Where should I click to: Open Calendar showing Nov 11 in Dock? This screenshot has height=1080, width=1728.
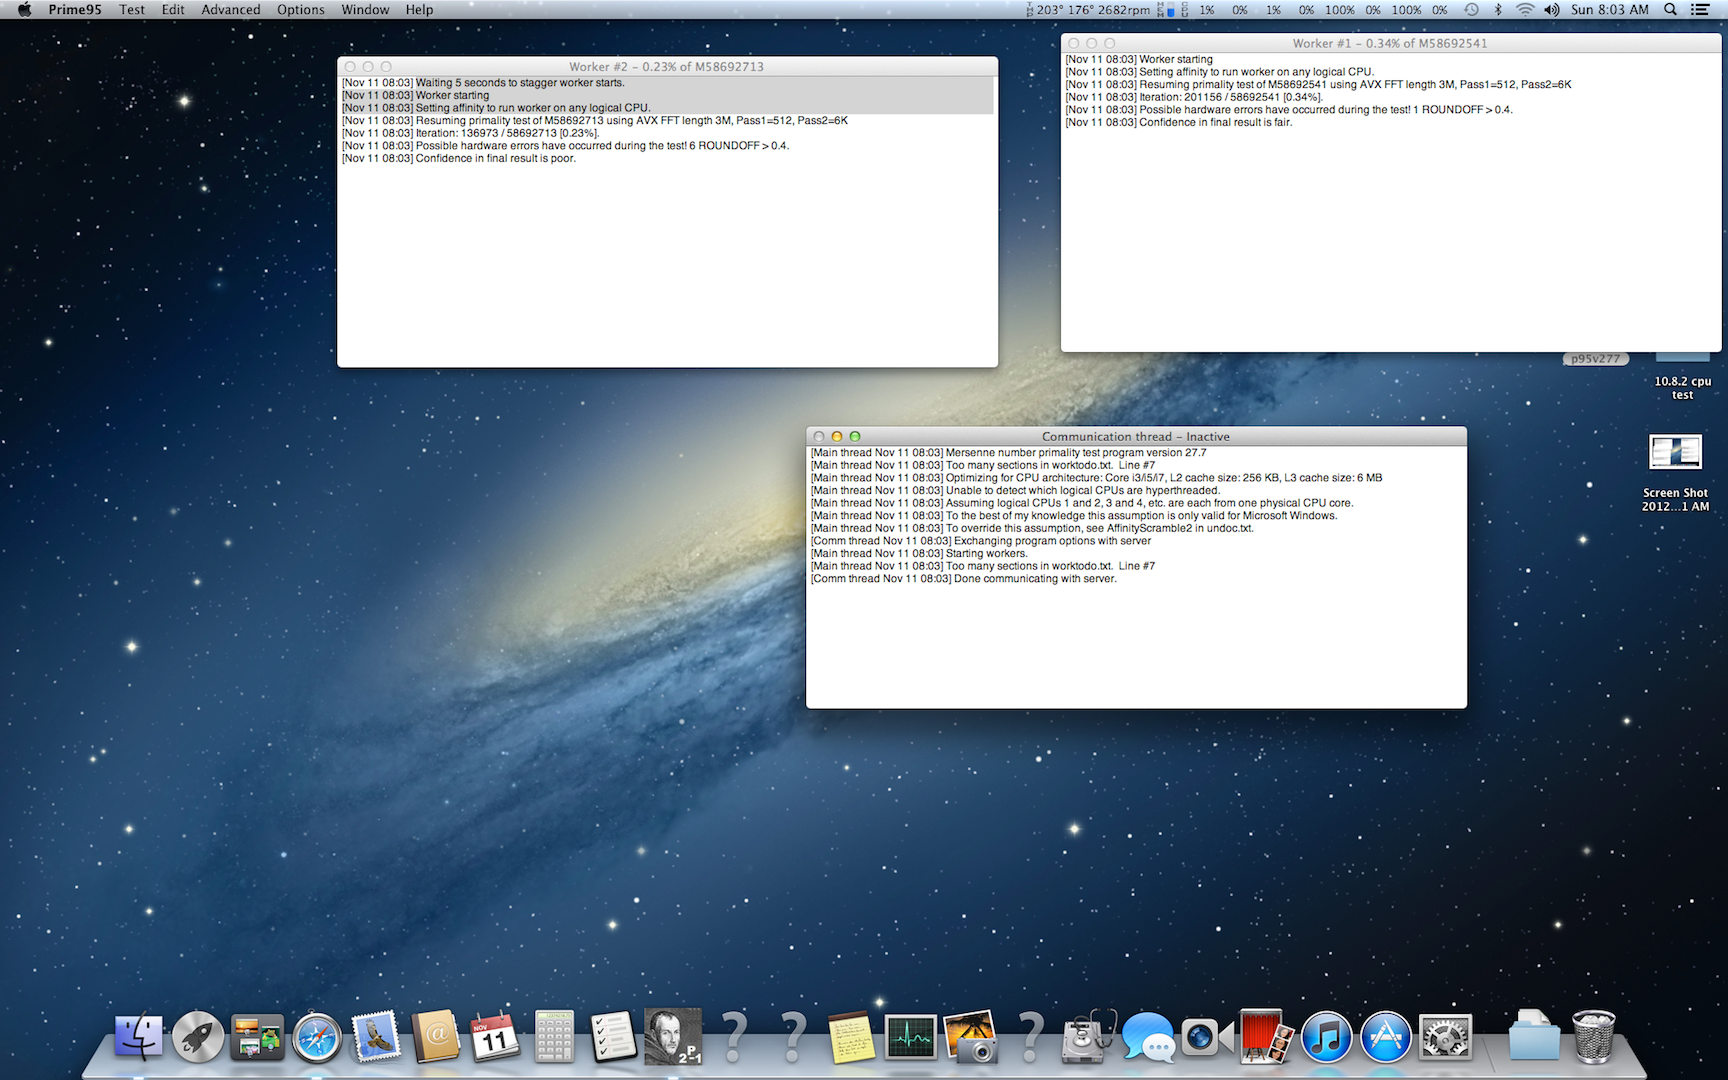[495, 1037]
